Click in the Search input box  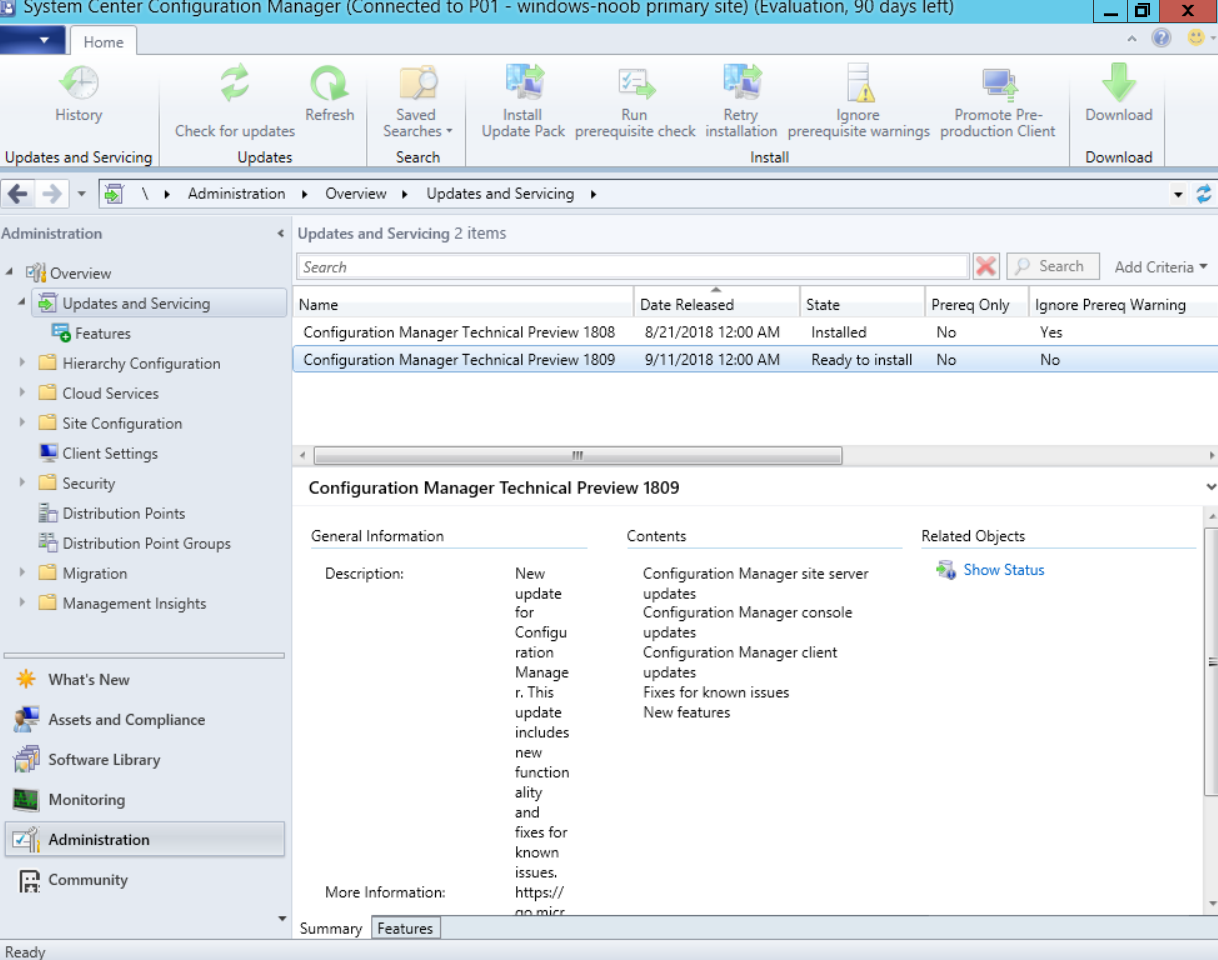tap(632, 267)
